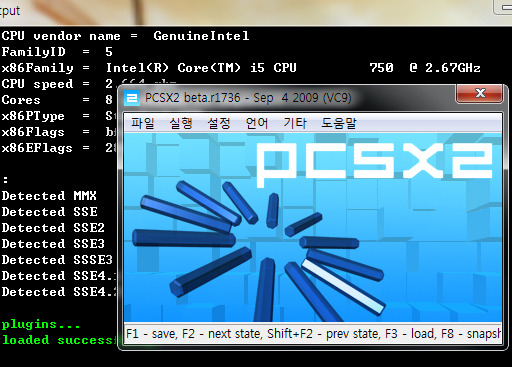512x367 pixels.
Task: Click 'Detected MMX' in console
Action: tap(49, 196)
